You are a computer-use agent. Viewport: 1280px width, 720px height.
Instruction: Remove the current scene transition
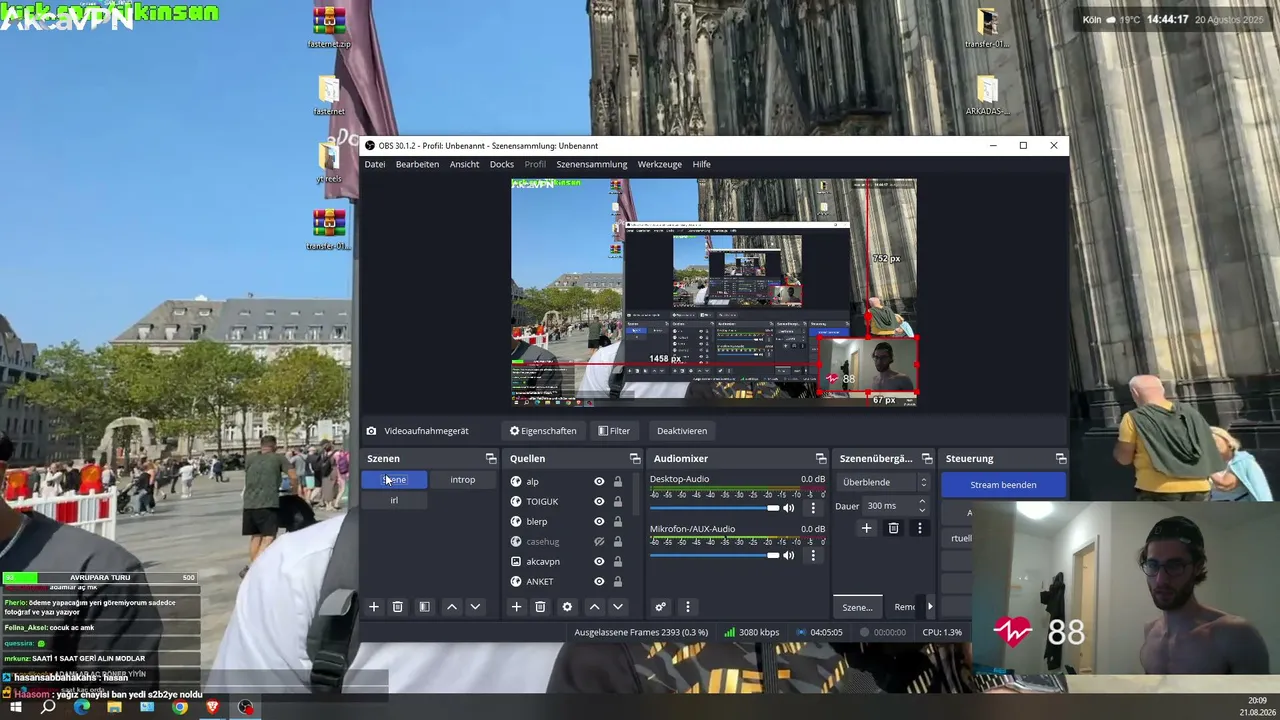tap(893, 528)
